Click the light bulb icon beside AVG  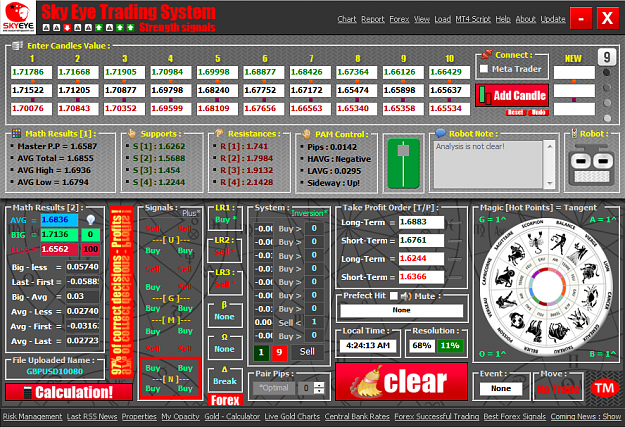(91, 220)
